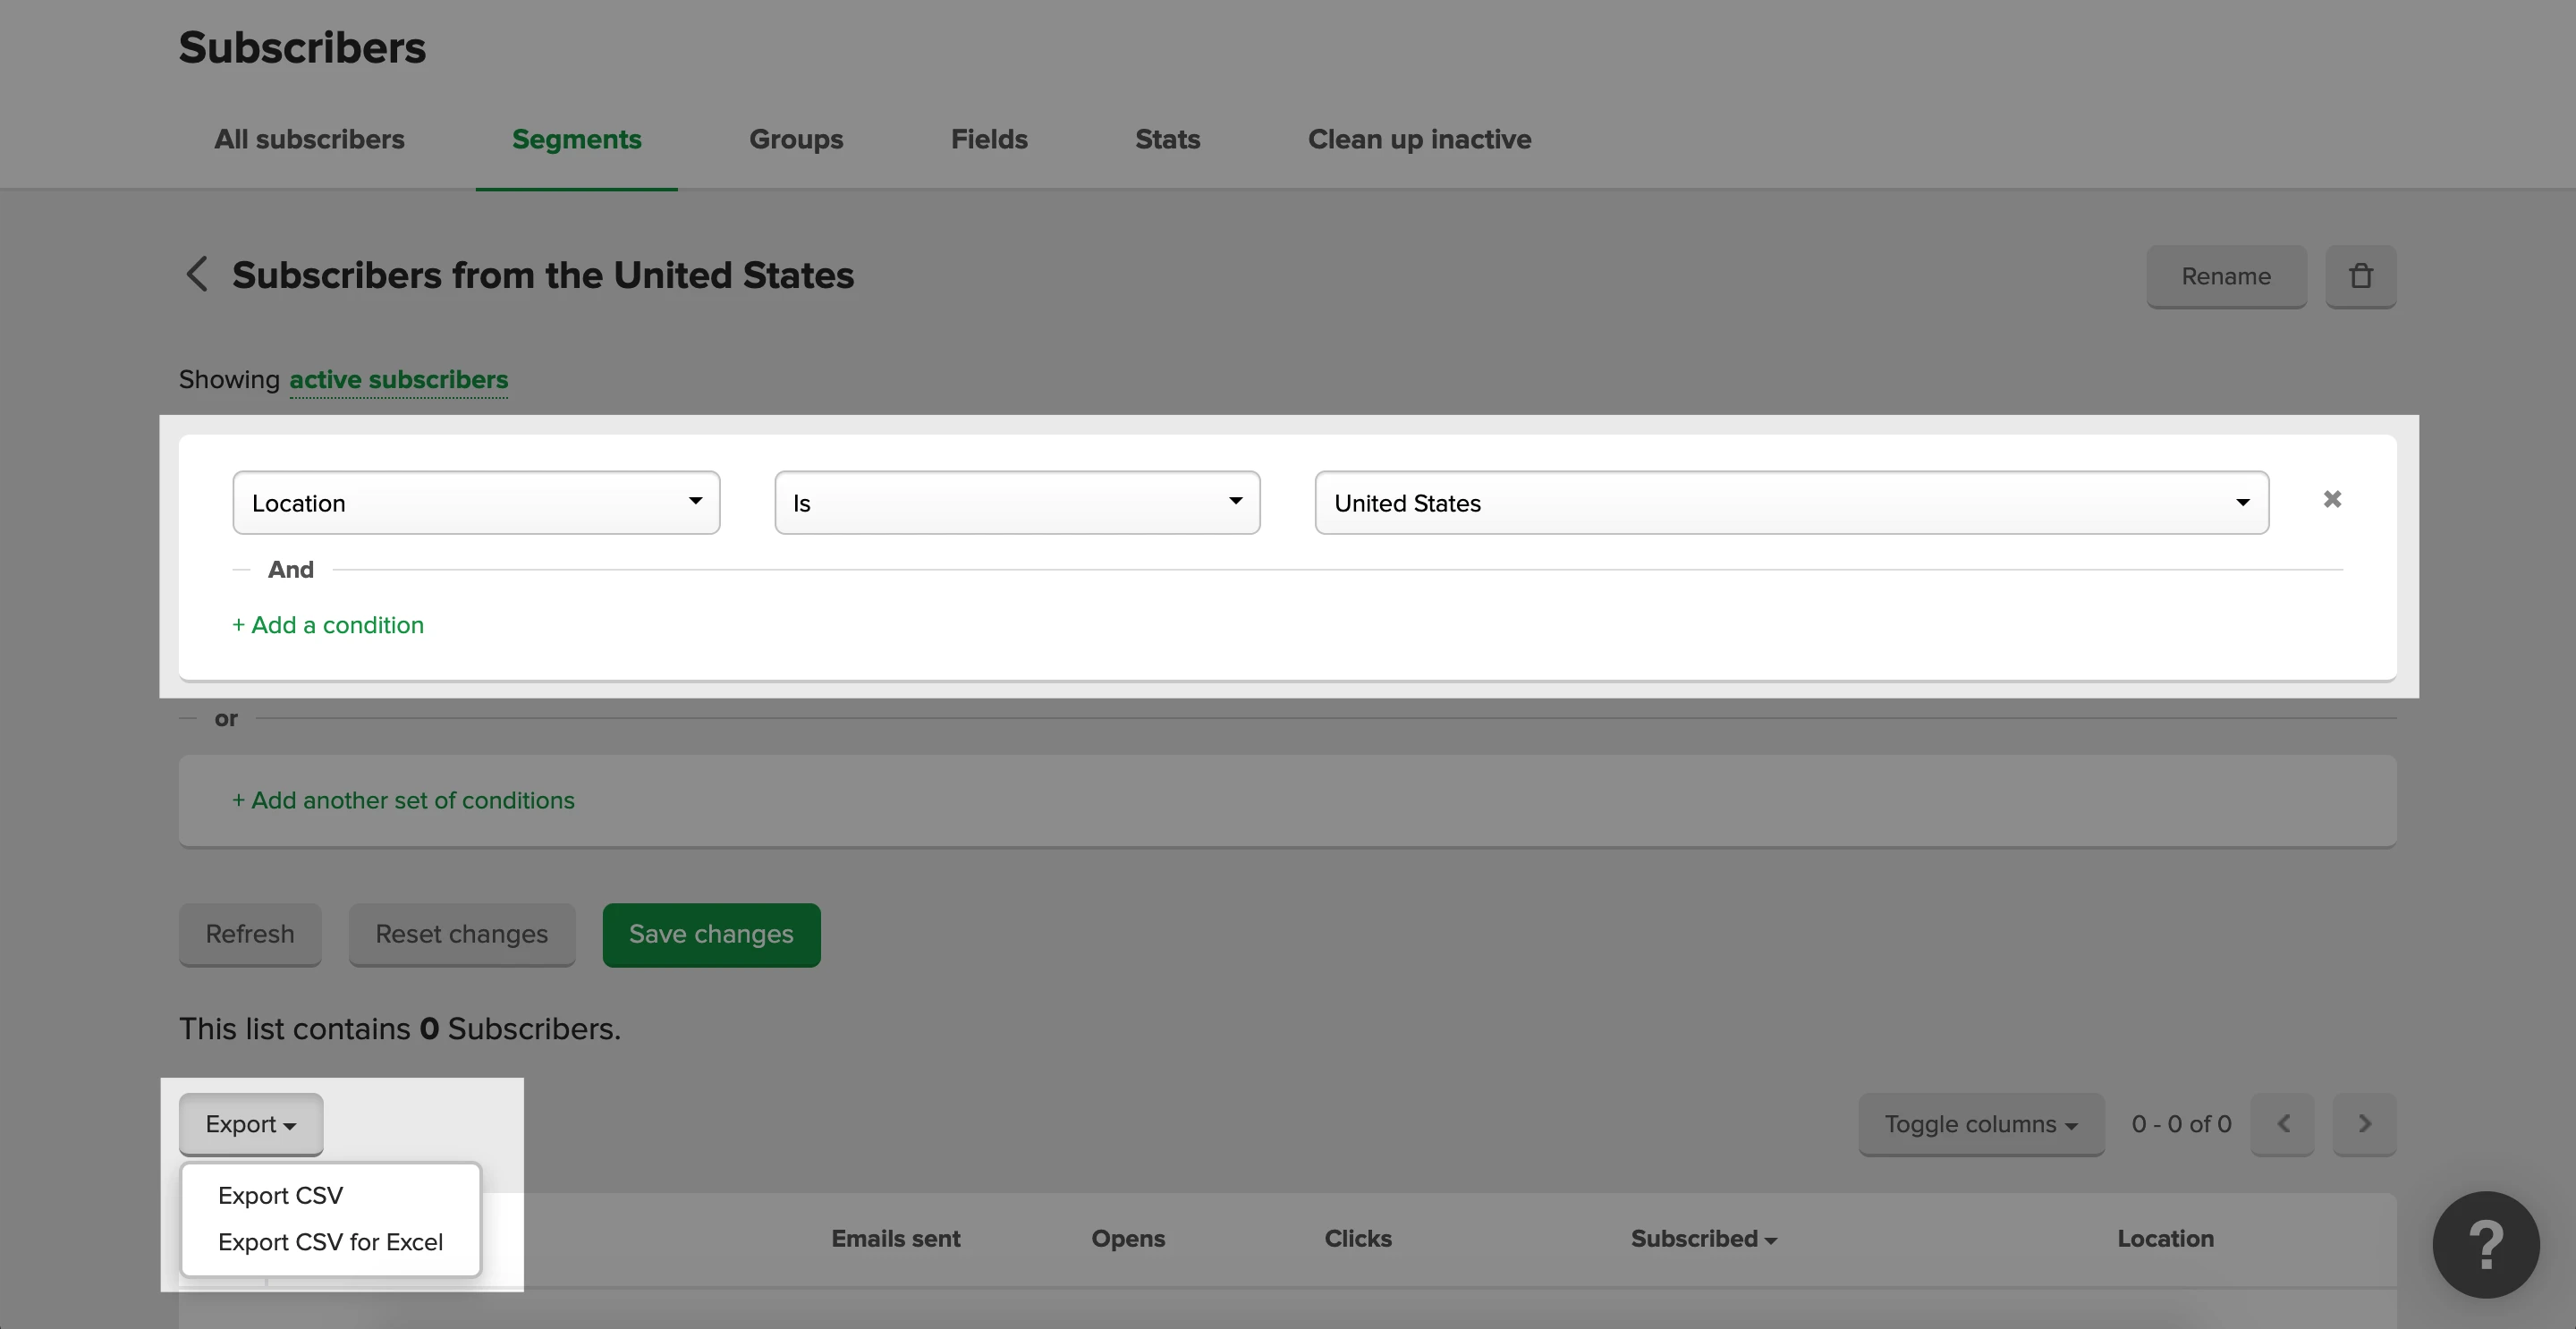
Task: Delete the segment with the trash icon
Action: pos(2360,276)
